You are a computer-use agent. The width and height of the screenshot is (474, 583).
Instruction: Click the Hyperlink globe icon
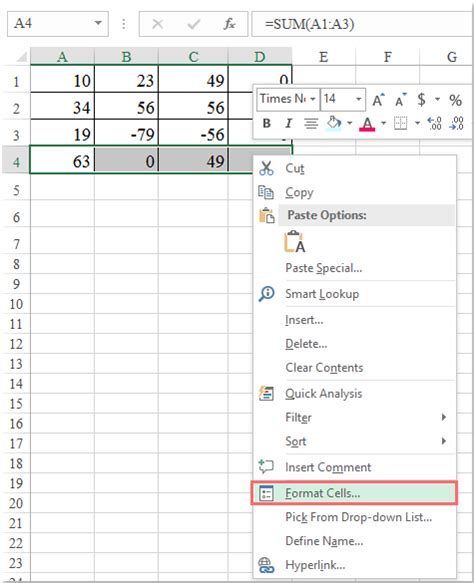(266, 565)
